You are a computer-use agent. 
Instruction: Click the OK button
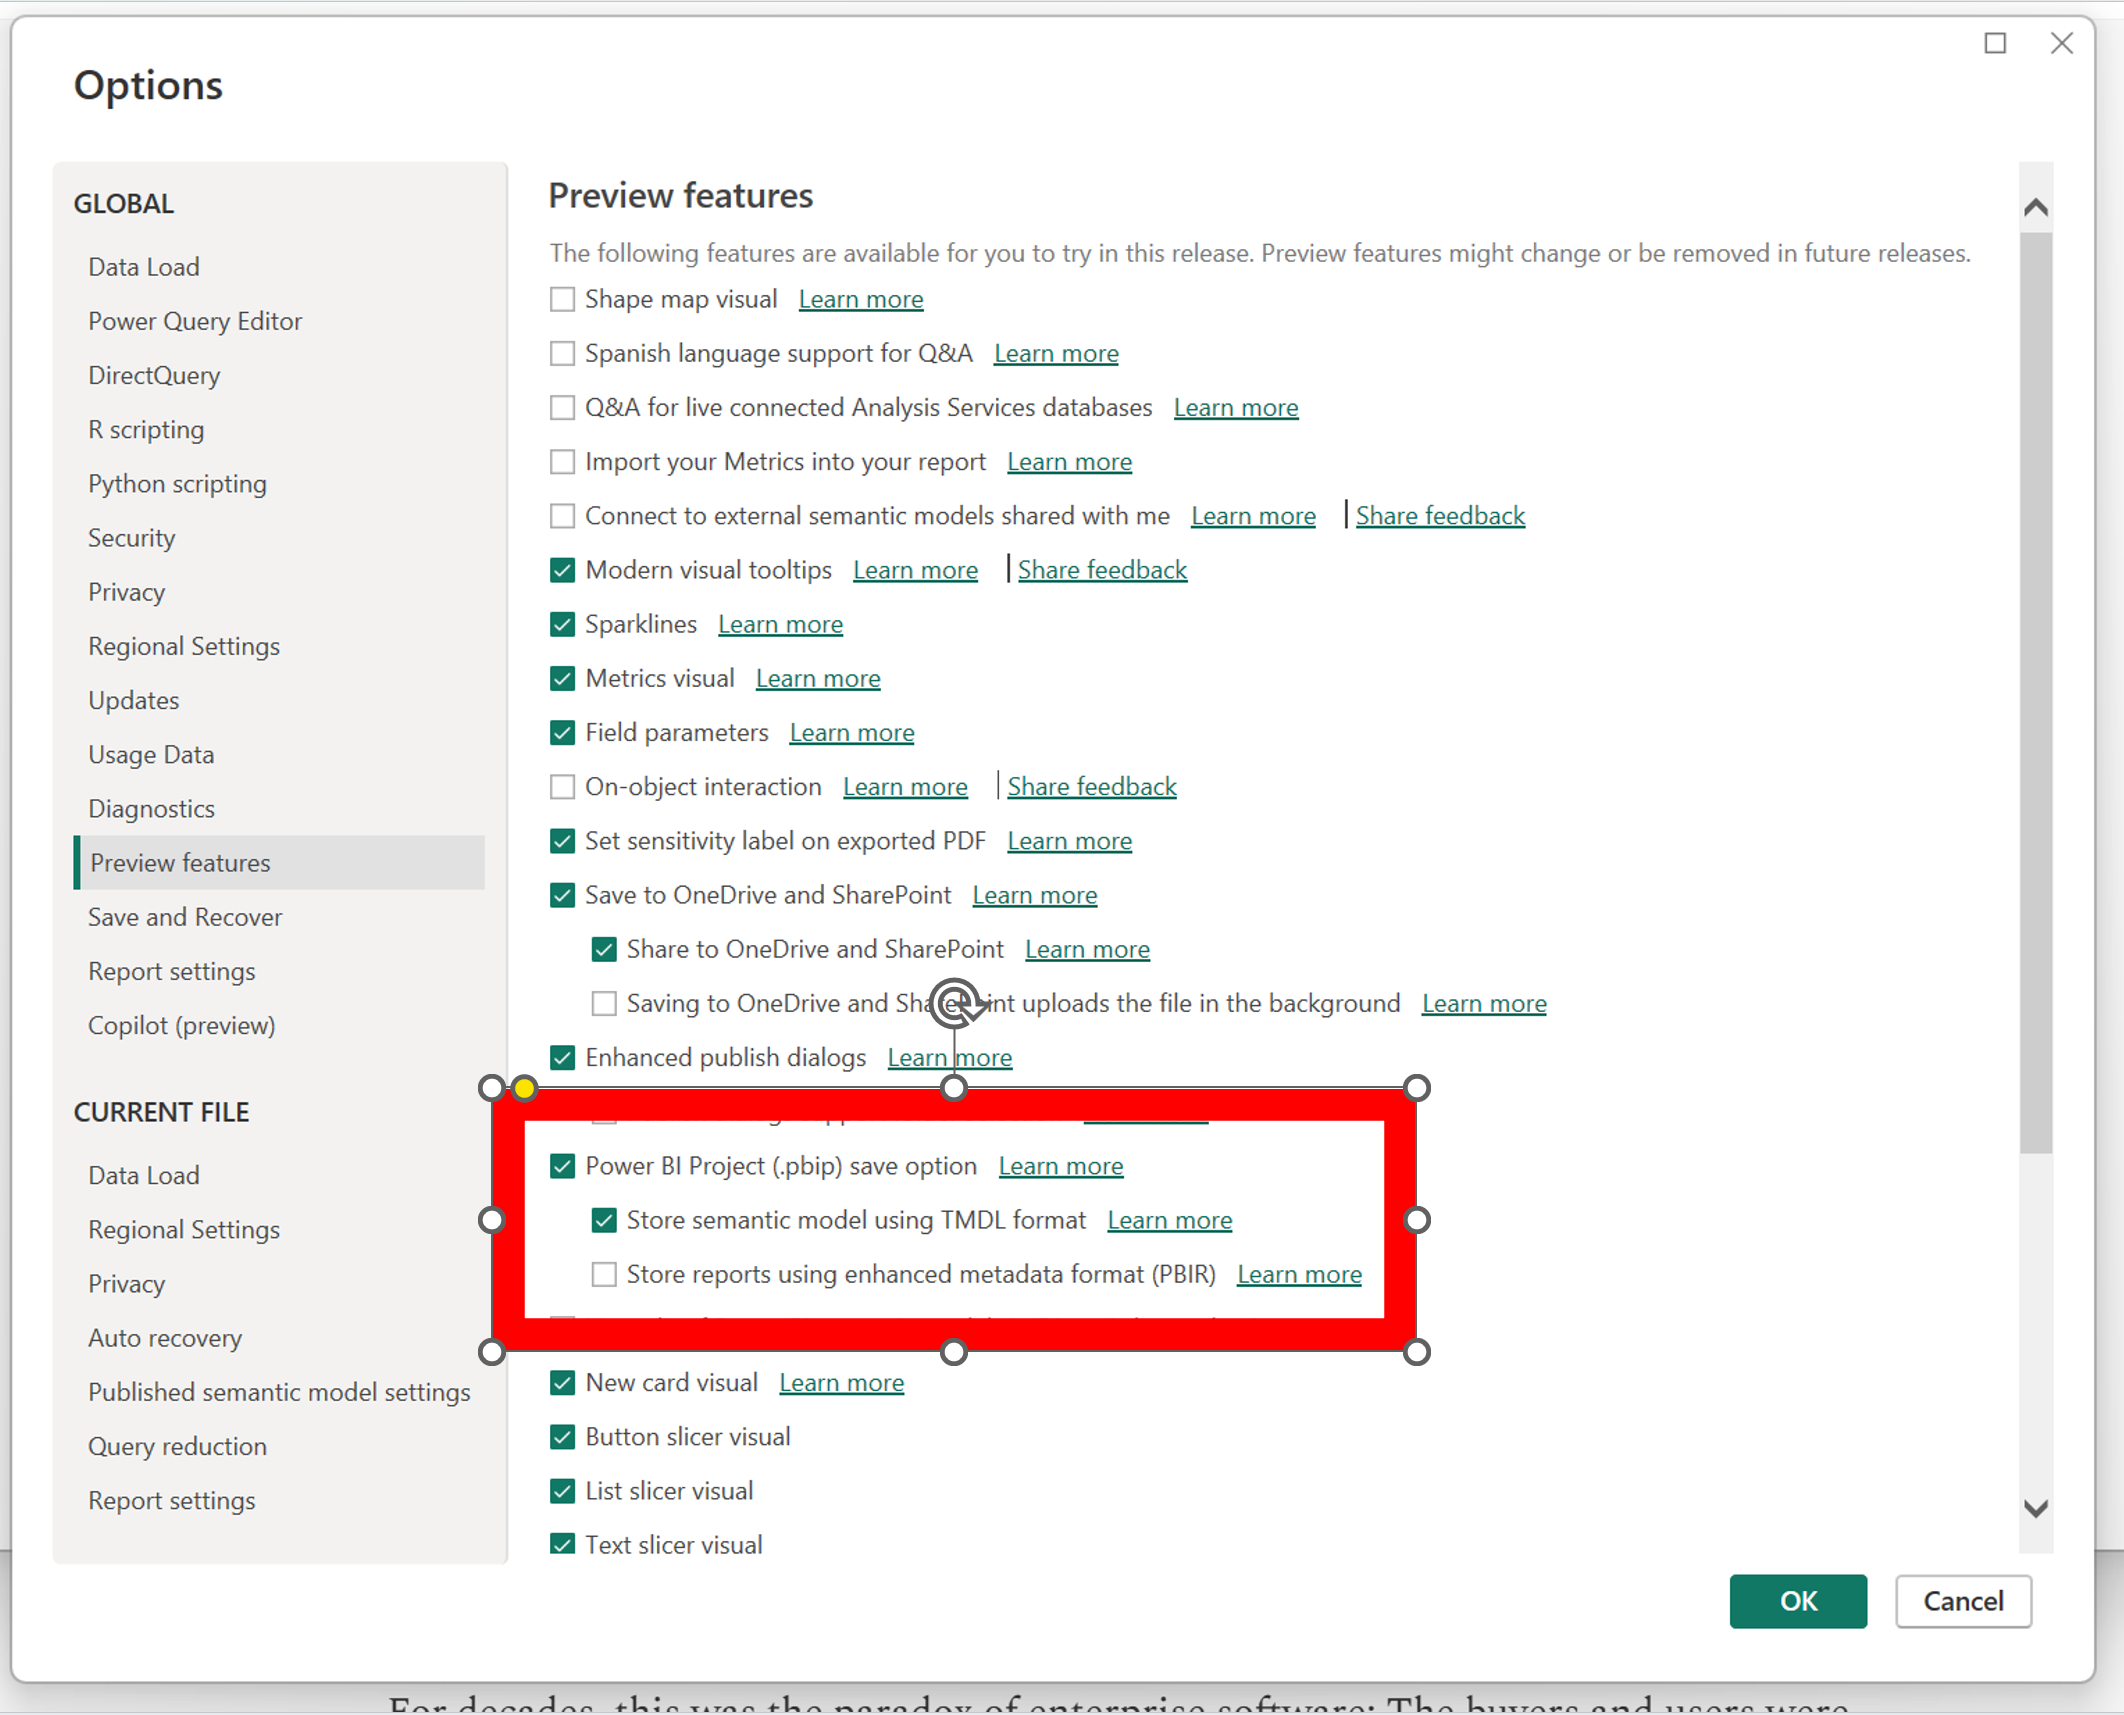click(1798, 1601)
